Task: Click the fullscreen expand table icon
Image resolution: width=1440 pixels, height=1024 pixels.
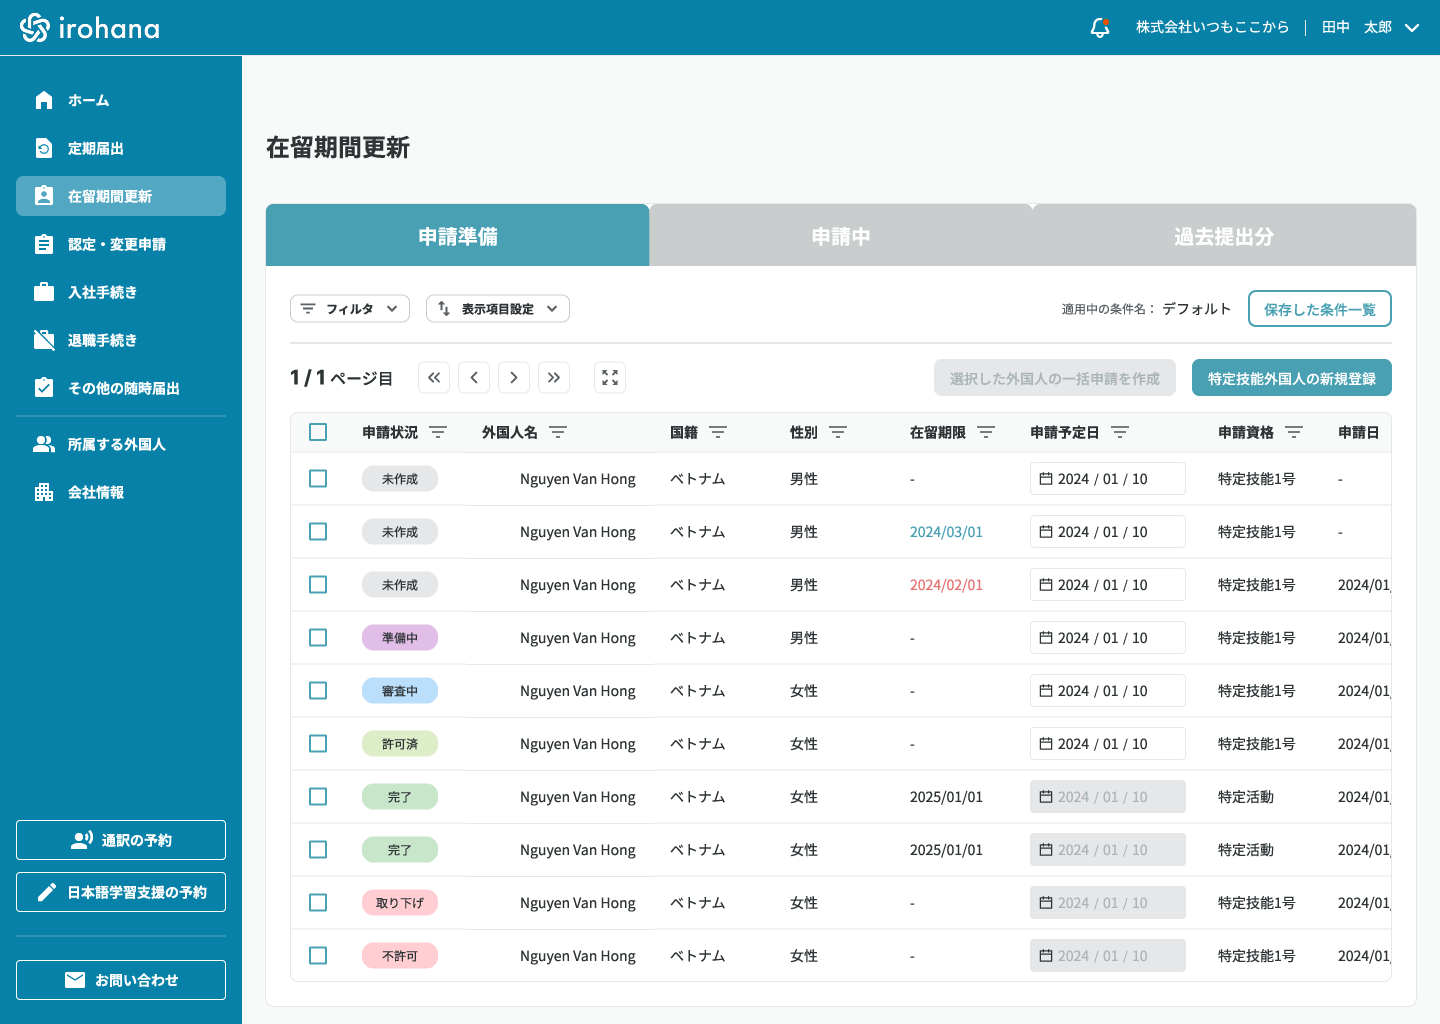Action: coord(610,378)
